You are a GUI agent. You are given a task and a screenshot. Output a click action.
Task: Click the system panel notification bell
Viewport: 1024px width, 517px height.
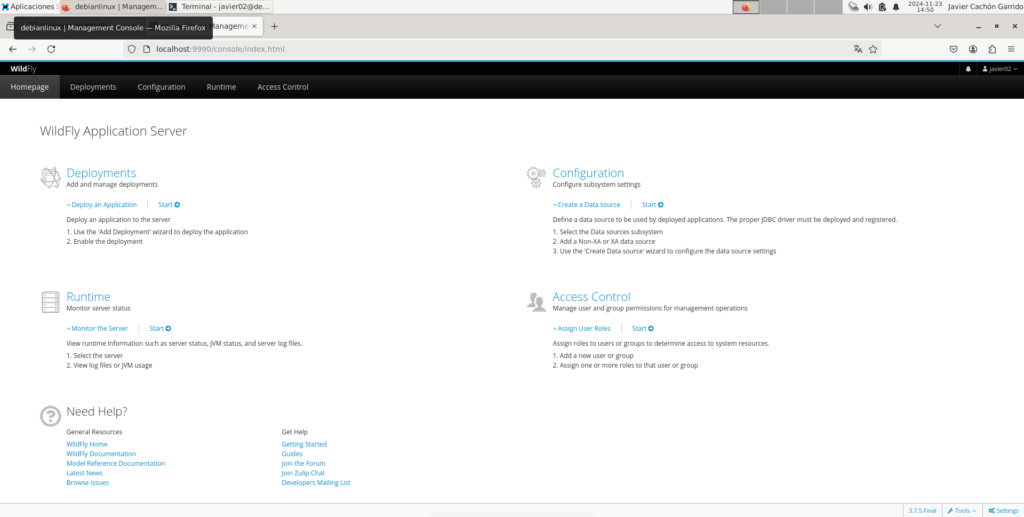[896, 7]
